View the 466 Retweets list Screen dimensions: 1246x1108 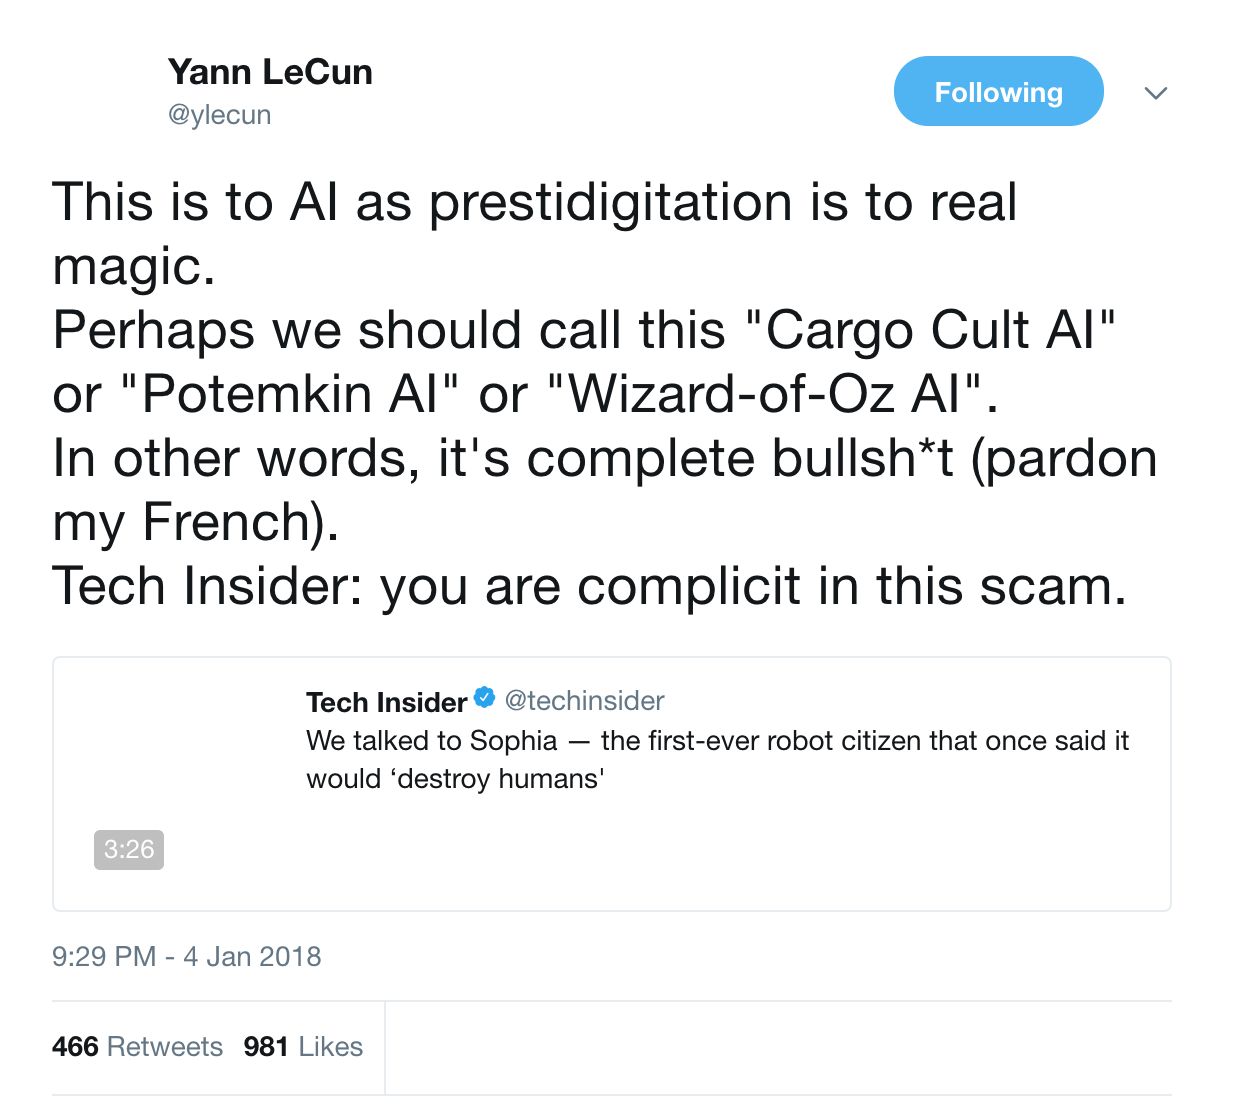137,1047
